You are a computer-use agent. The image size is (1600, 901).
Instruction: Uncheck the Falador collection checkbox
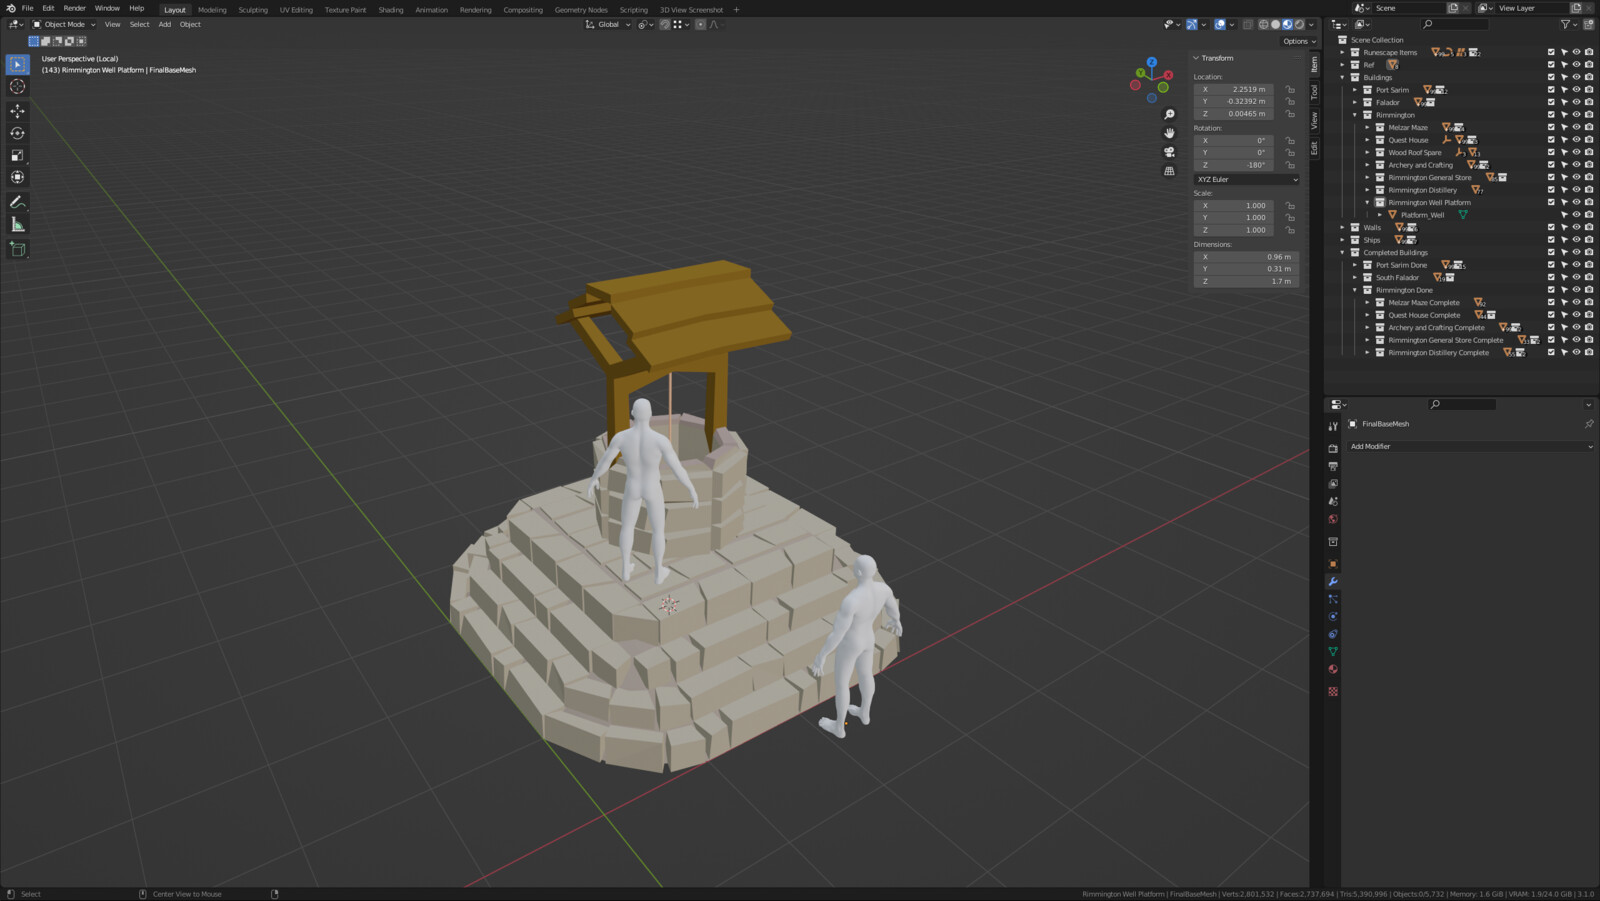point(1551,102)
